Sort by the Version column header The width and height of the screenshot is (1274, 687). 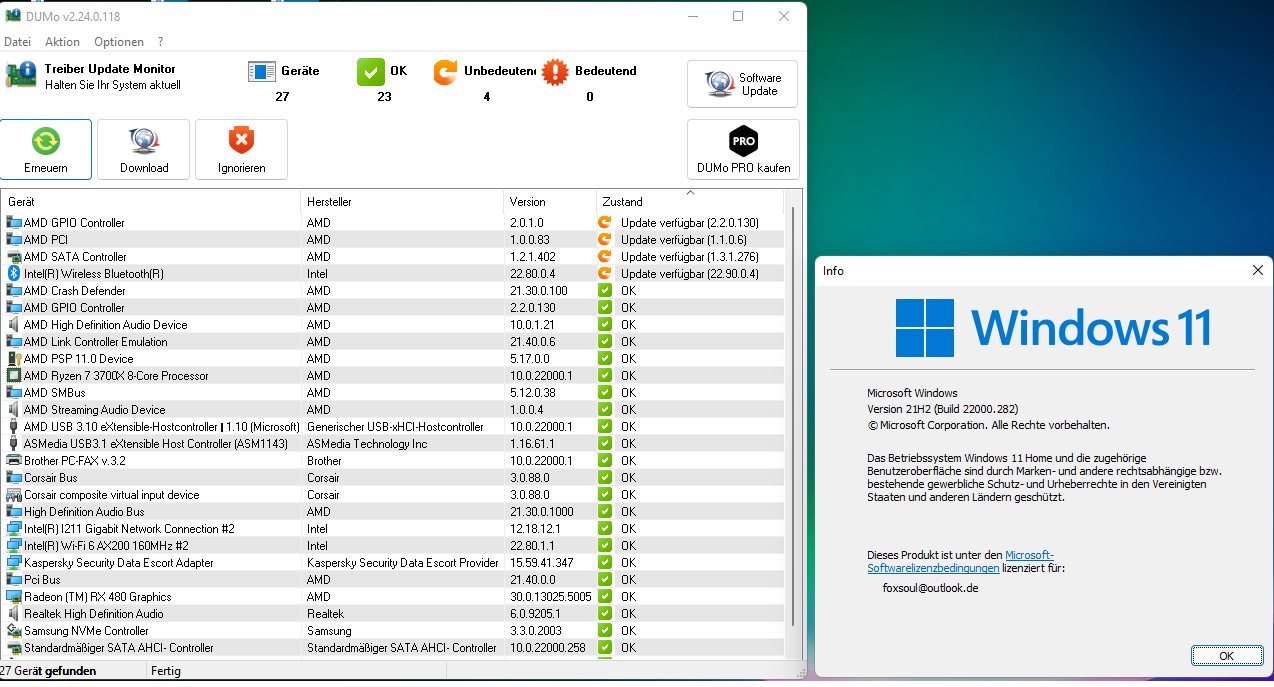point(551,201)
